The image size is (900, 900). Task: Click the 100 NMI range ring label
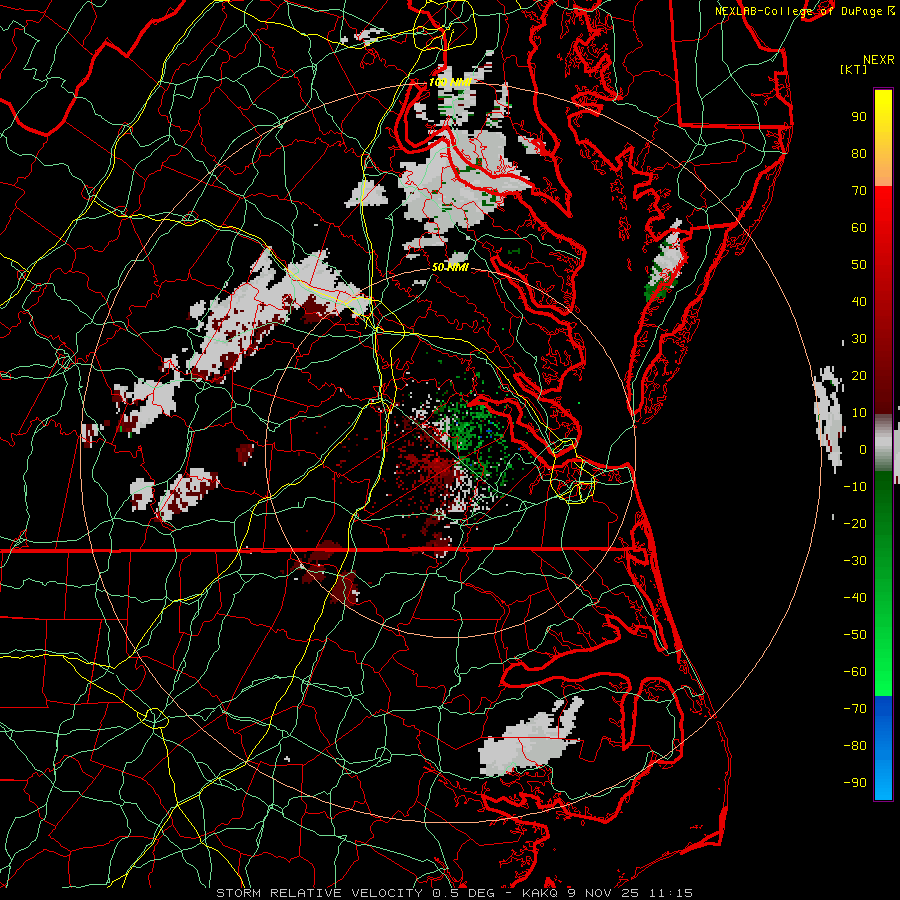pyautogui.click(x=449, y=83)
